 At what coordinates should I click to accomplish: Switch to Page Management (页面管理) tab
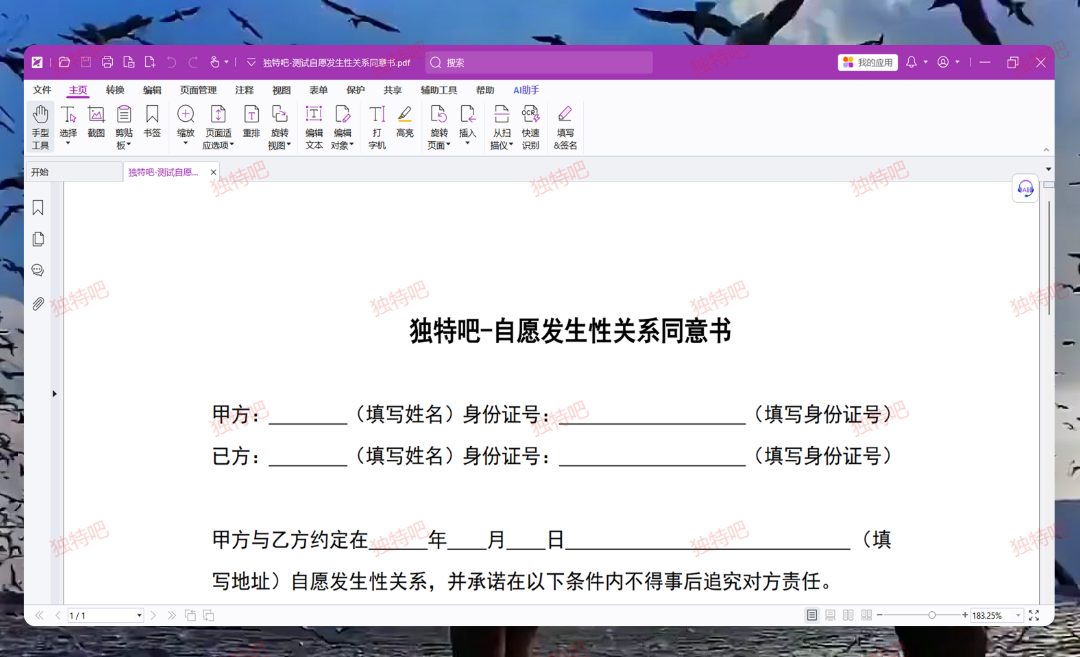pyautogui.click(x=198, y=90)
